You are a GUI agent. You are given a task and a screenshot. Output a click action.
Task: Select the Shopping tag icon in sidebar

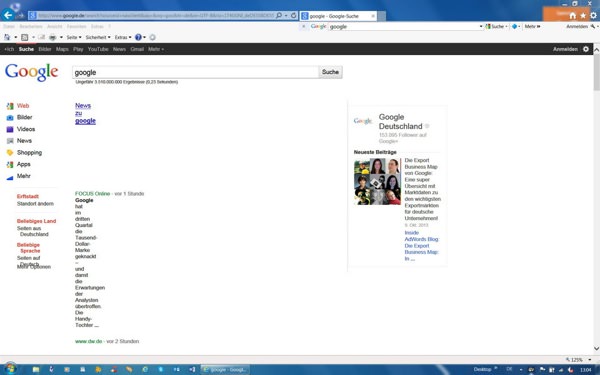pyautogui.click(x=10, y=153)
